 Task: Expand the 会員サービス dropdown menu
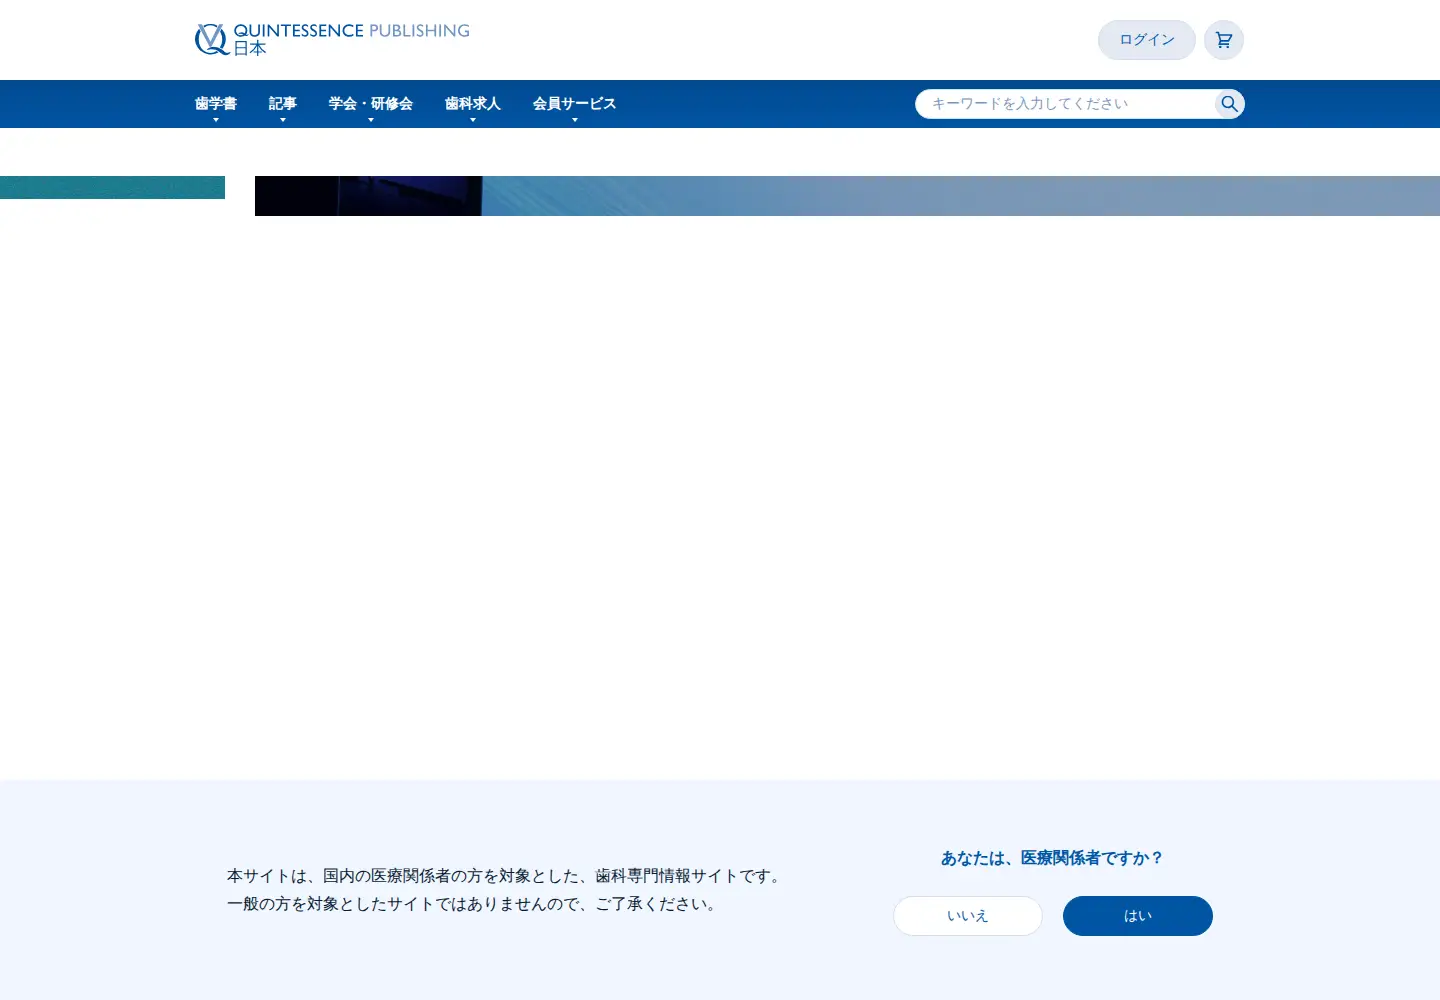575,104
